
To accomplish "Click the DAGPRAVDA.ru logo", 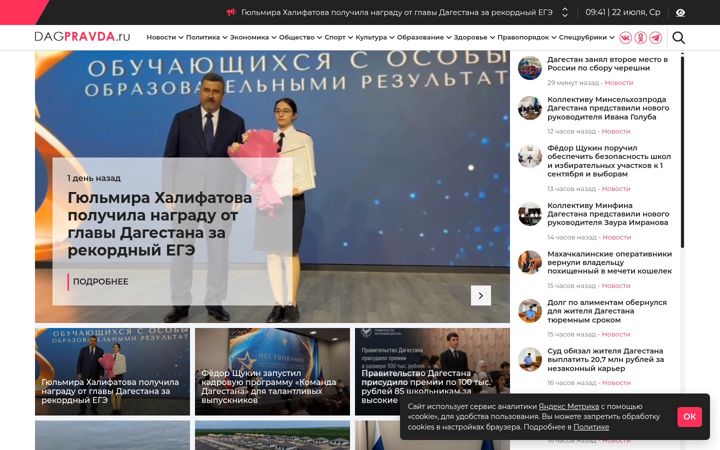I will 82,37.
